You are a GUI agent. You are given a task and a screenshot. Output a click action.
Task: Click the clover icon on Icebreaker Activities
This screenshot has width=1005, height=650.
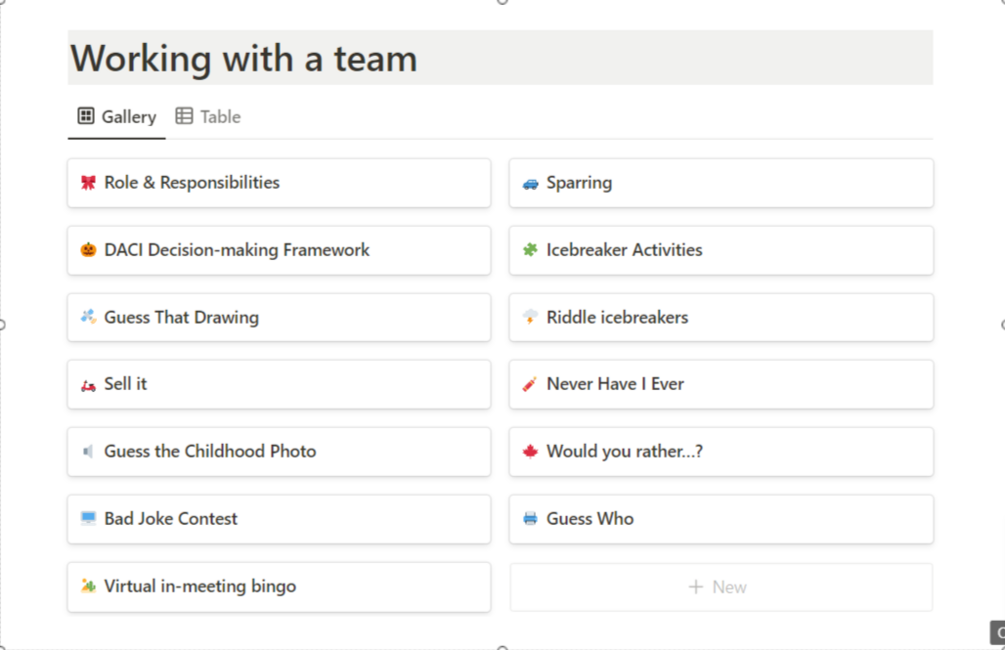tap(530, 250)
